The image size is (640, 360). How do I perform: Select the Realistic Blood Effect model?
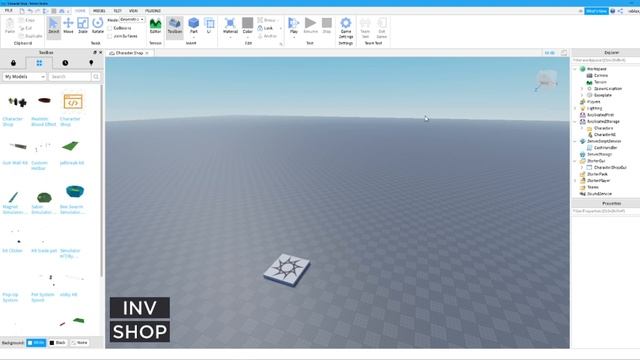pyautogui.click(x=44, y=100)
